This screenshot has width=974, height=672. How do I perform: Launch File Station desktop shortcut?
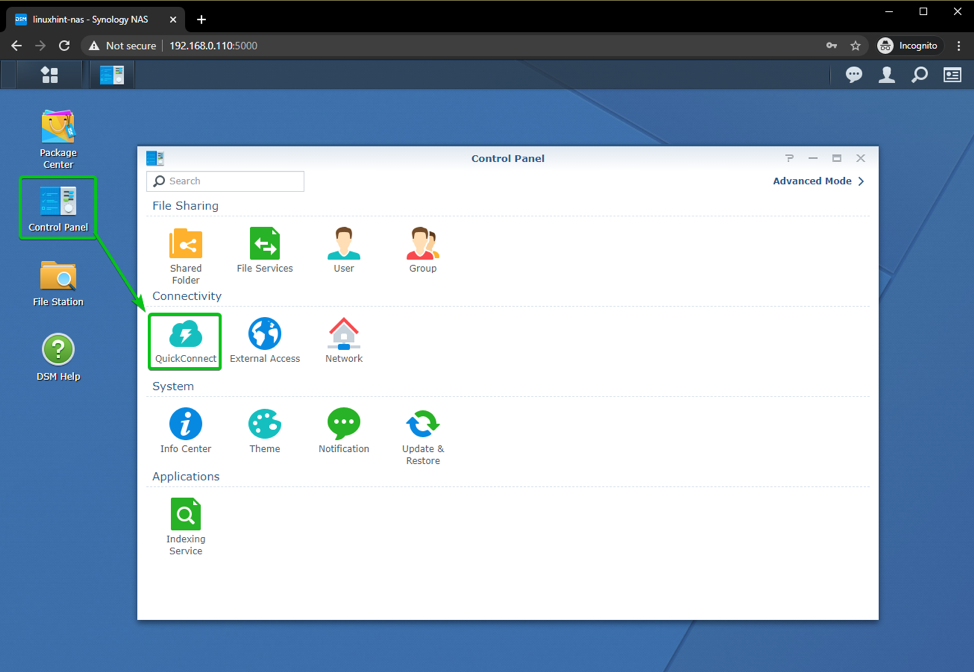tap(58, 282)
